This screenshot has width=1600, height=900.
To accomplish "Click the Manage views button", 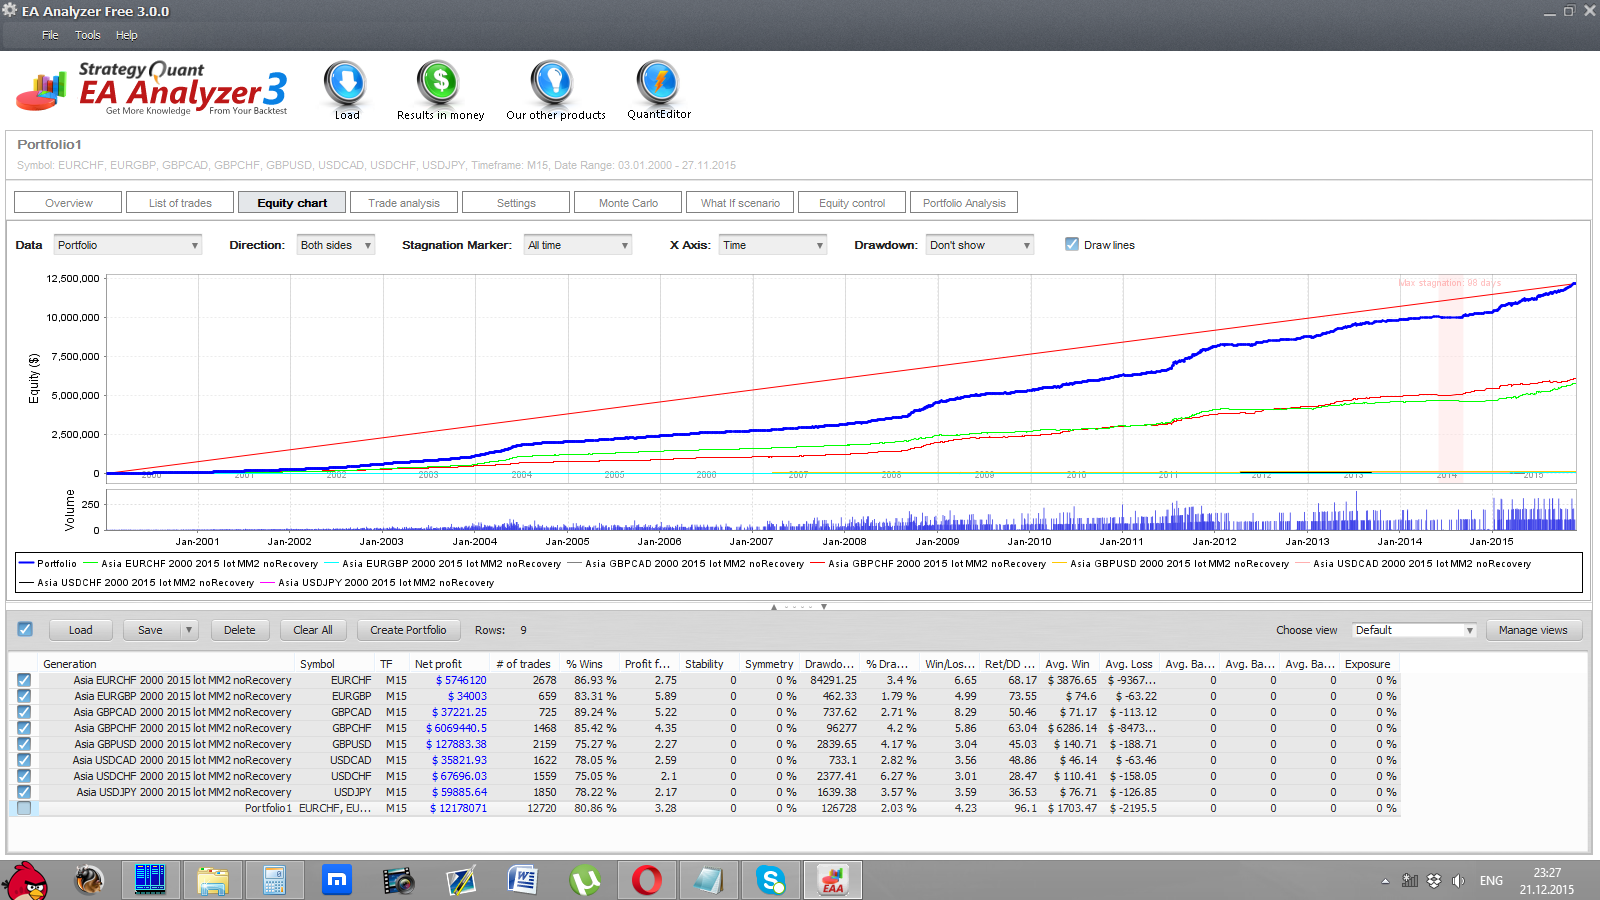I will 1533,630.
